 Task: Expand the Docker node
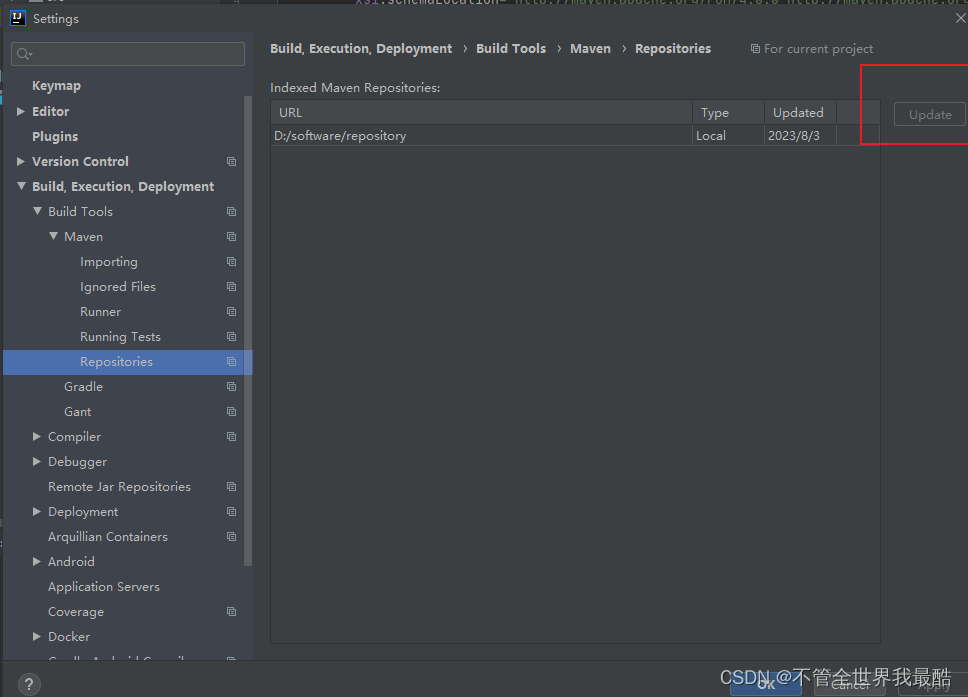coord(36,636)
